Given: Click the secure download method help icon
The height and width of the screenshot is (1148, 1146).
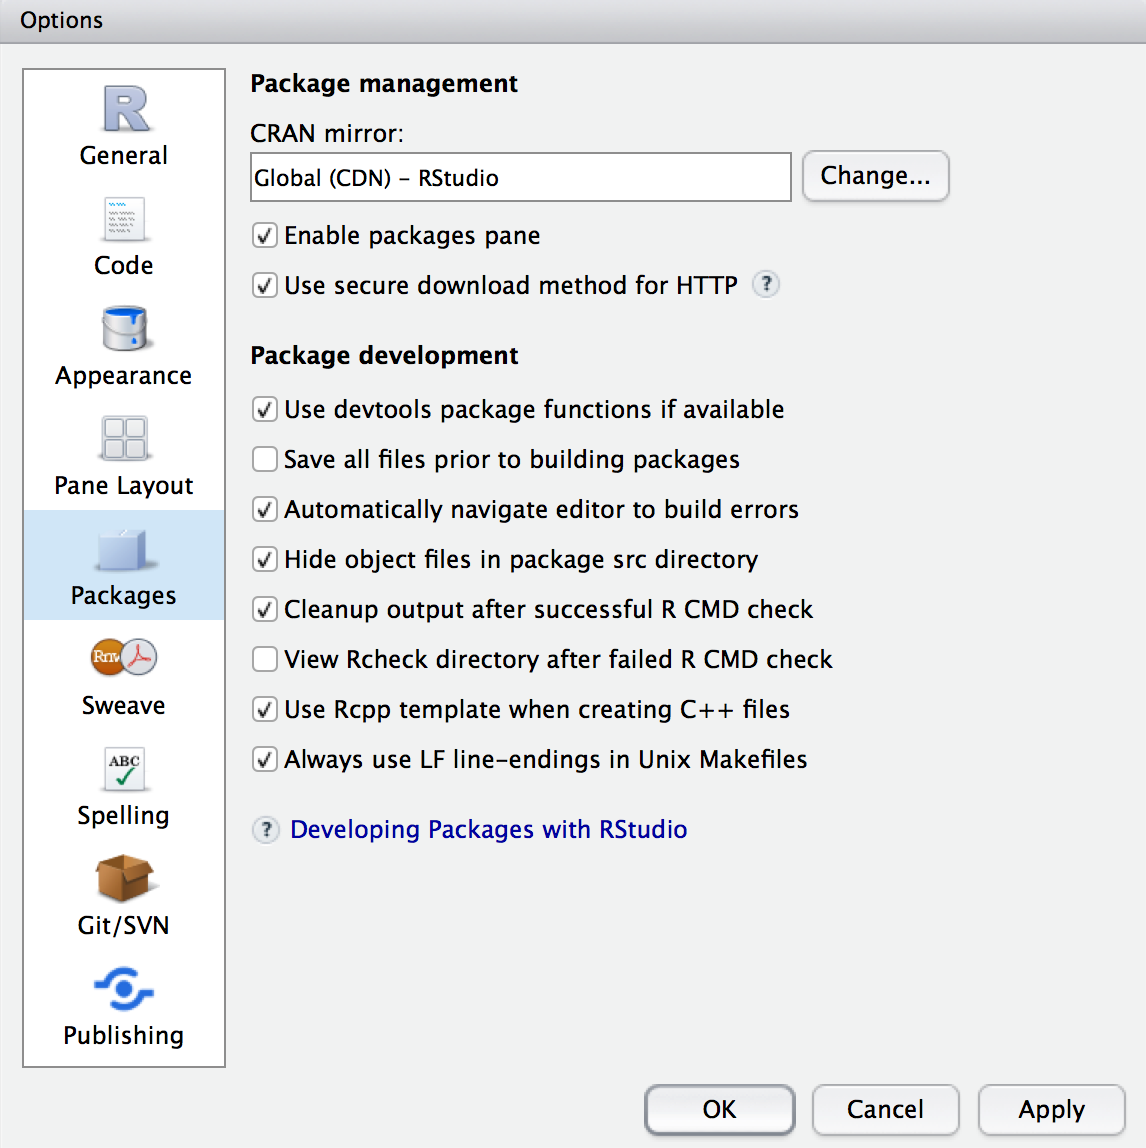Looking at the screenshot, I should click(766, 285).
